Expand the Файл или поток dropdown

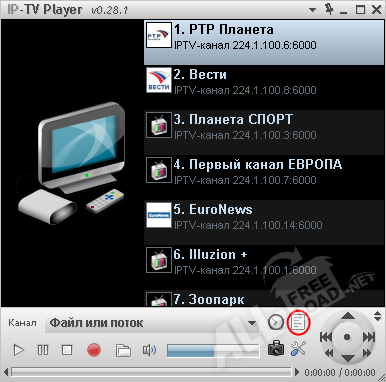tap(252, 323)
